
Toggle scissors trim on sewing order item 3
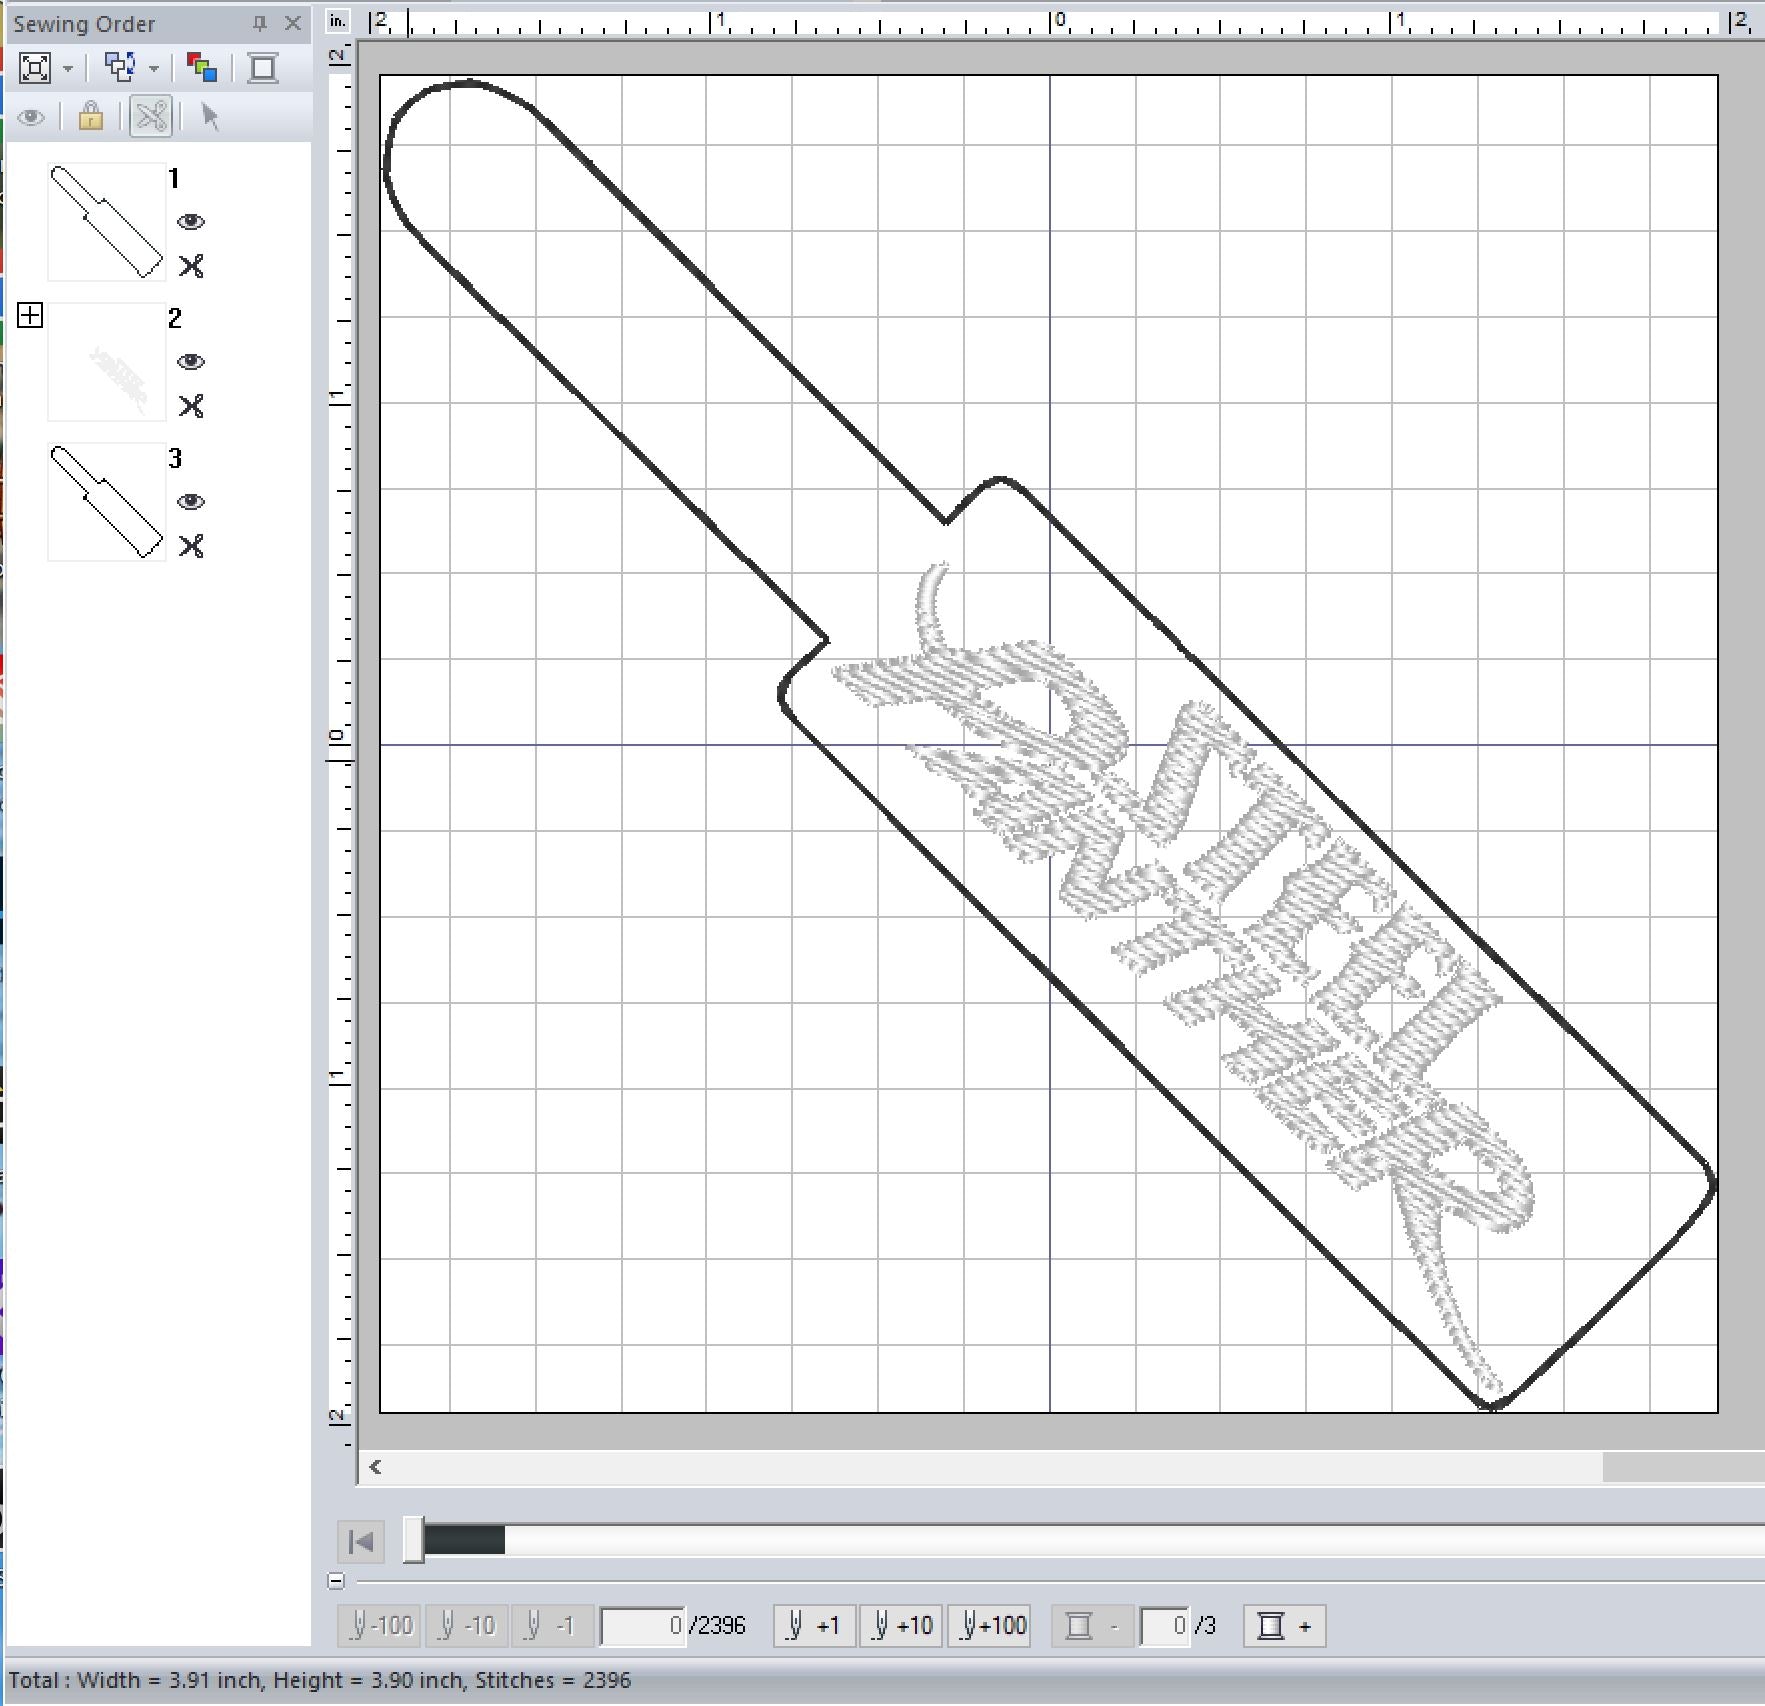[x=191, y=546]
